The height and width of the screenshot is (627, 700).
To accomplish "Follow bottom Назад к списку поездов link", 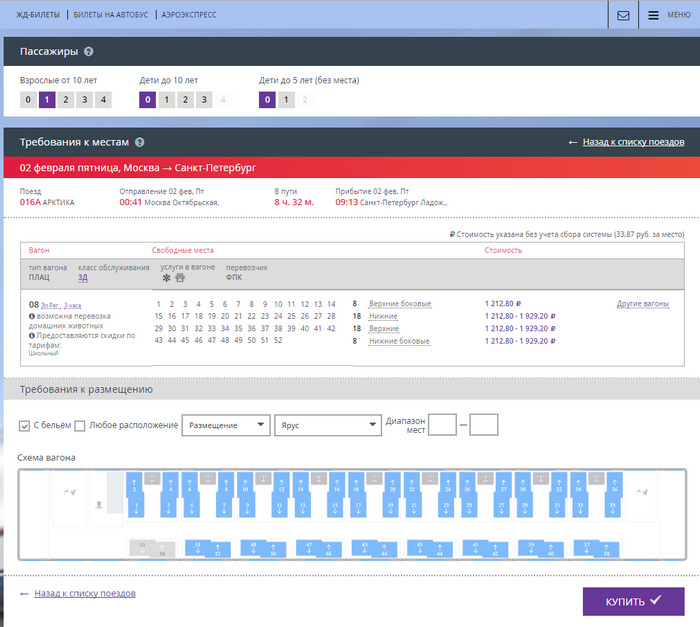I will click(x=85, y=594).
